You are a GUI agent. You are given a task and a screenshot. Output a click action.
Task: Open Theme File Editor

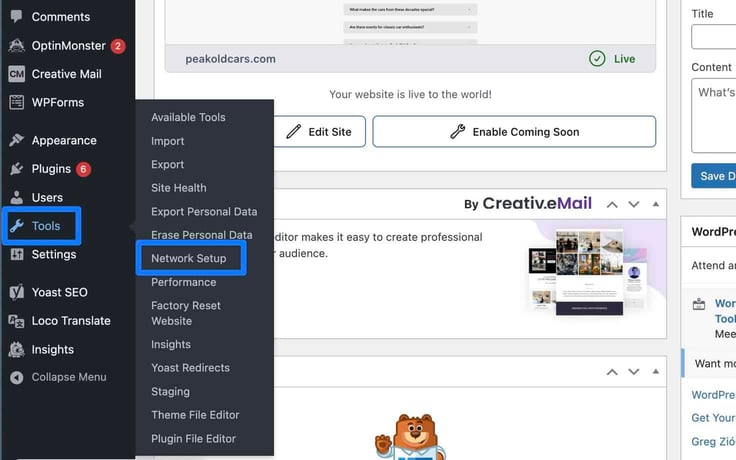point(195,415)
